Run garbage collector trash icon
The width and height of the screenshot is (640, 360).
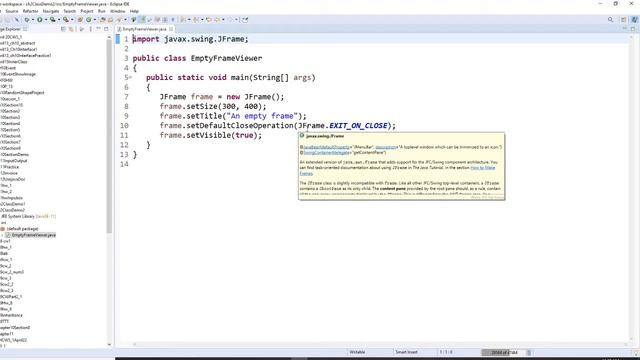pyautogui.click(x=529, y=352)
